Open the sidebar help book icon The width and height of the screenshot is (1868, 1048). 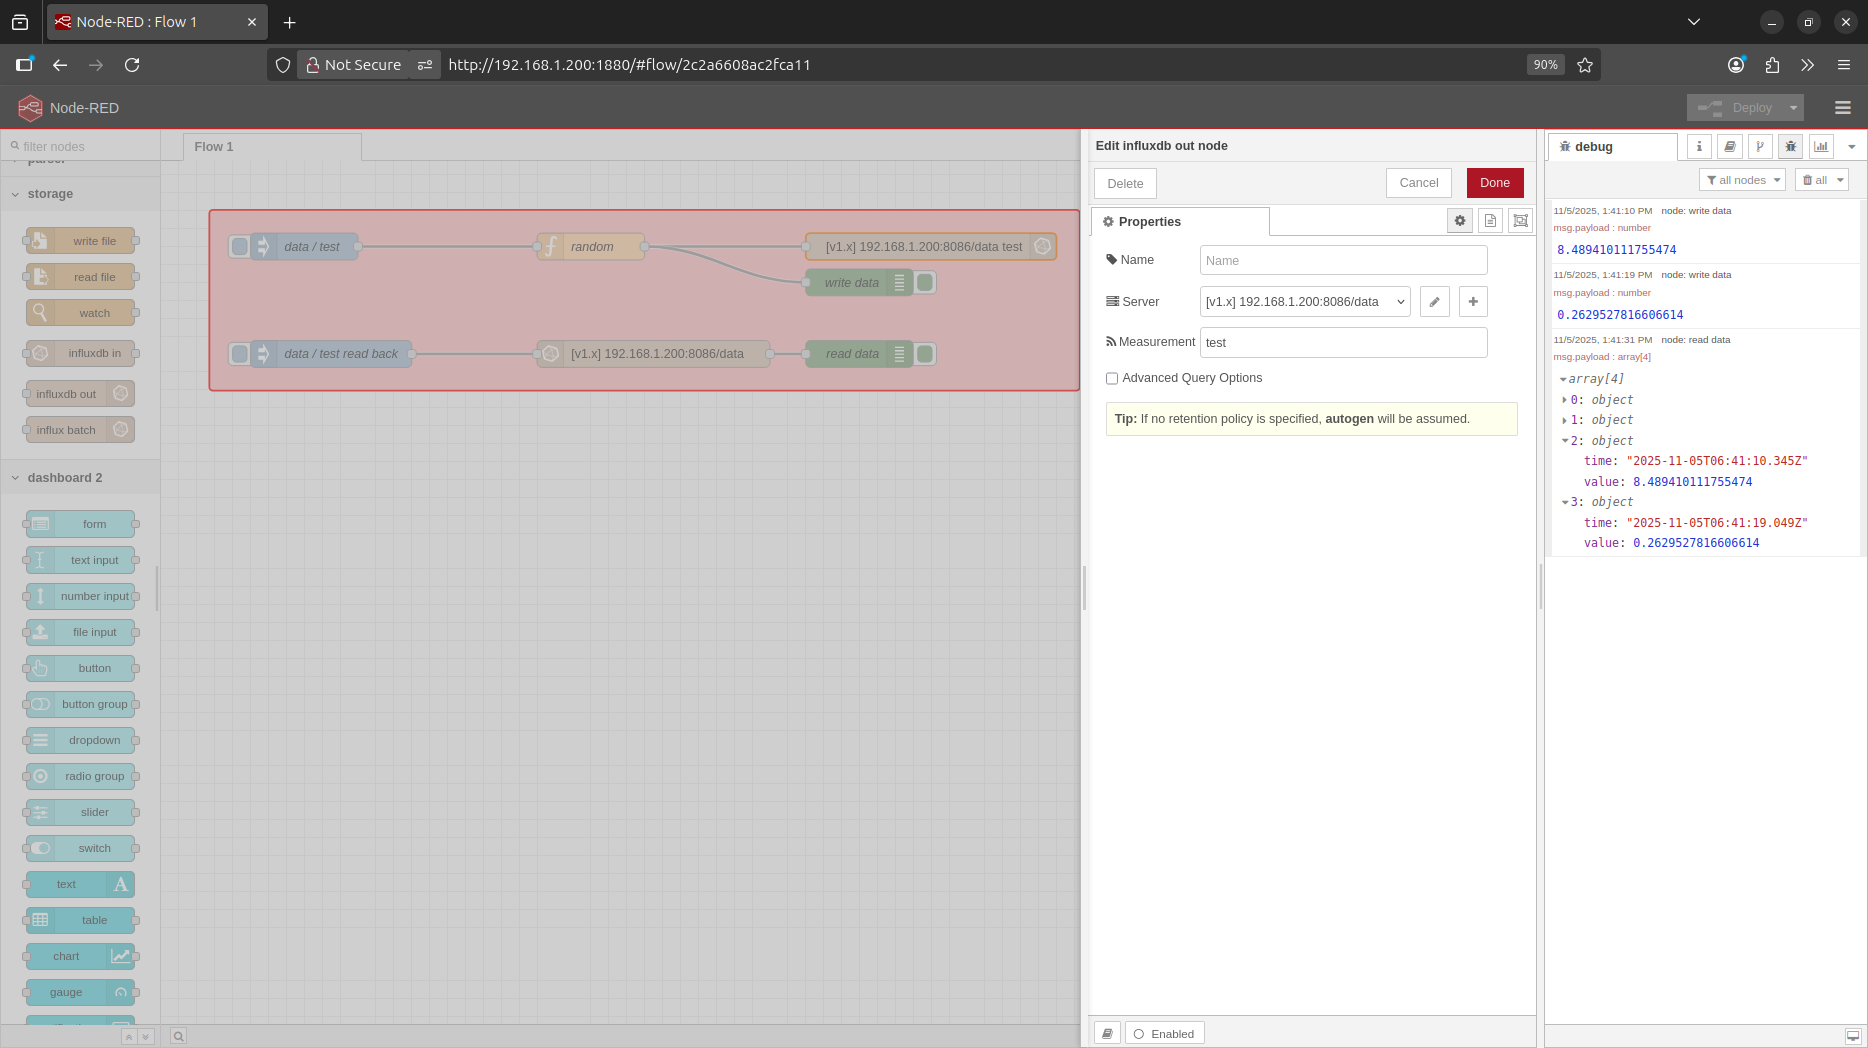tap(1729, 147)
